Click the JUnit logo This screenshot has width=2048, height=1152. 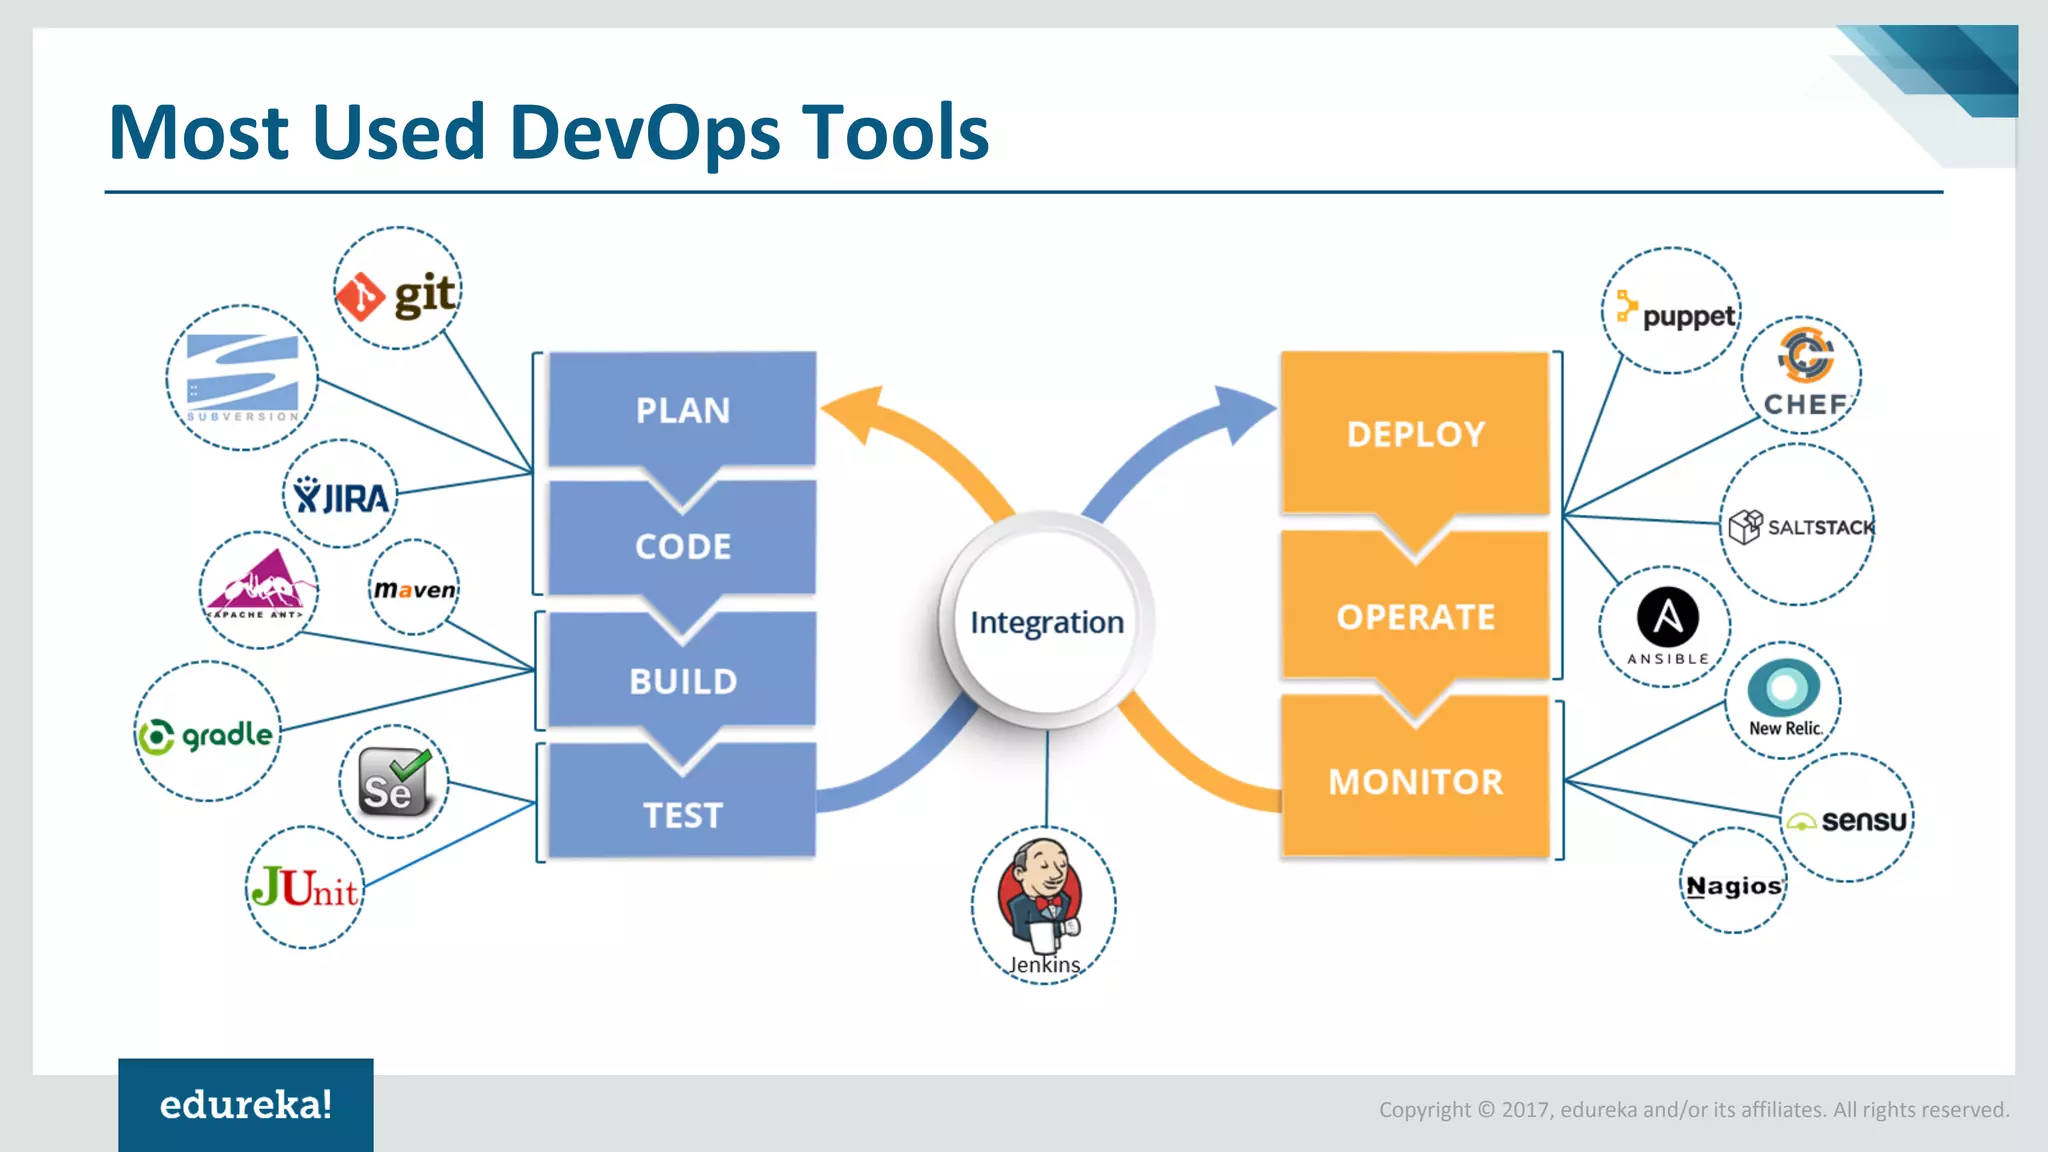(305, 888)
